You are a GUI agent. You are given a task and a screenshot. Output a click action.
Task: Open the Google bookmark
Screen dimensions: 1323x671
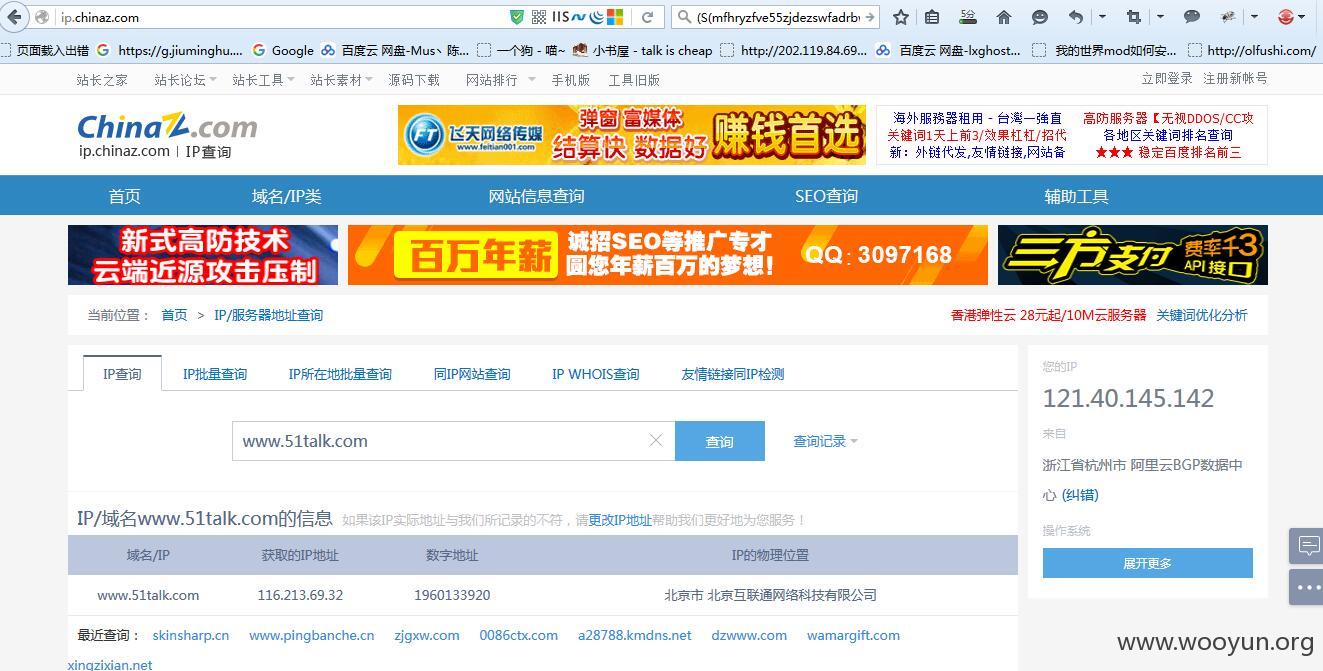[283, 50]
